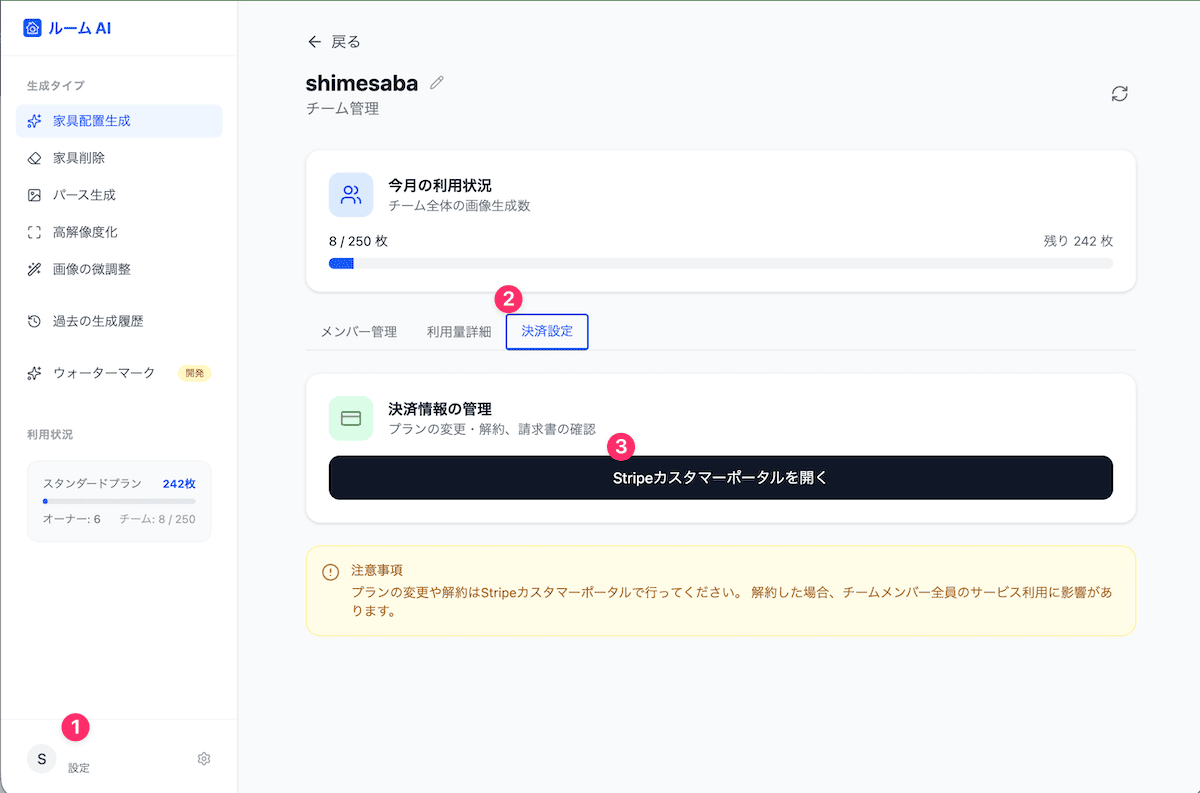Open ウォーターマーク in the sidebar

[103, 373]
